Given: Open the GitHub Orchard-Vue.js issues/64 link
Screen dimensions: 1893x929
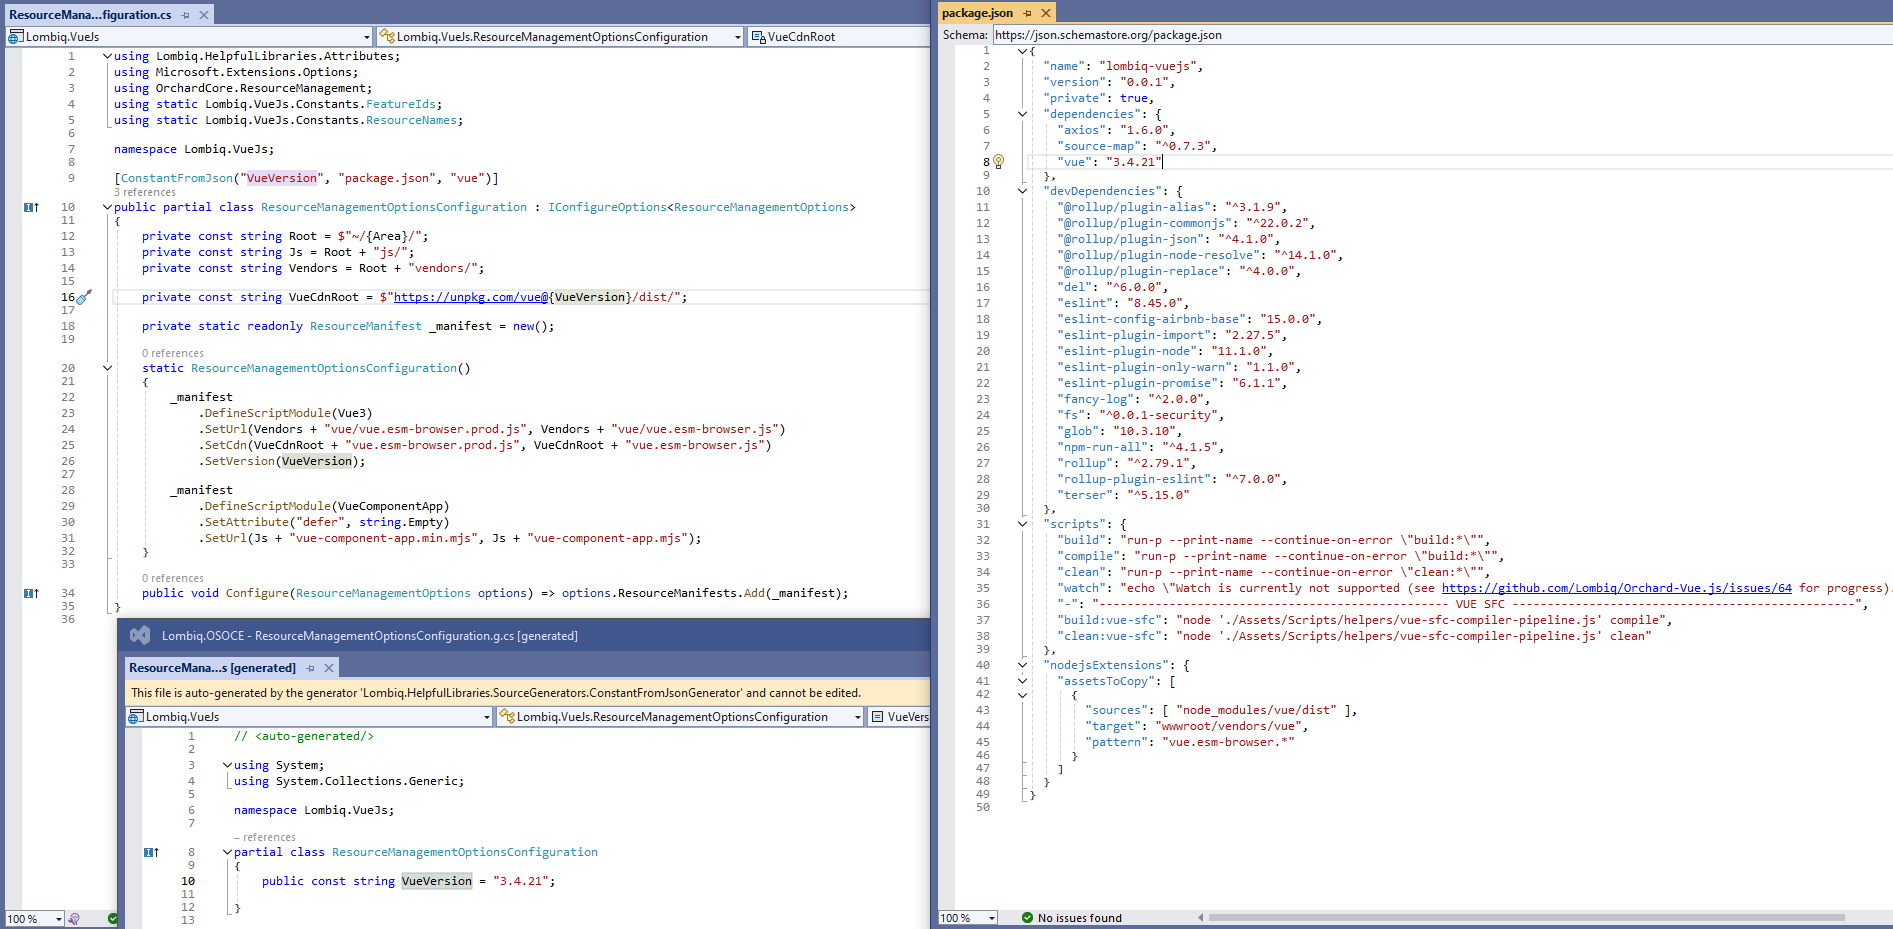Looking at the screenshot, I should point(1616,588).
